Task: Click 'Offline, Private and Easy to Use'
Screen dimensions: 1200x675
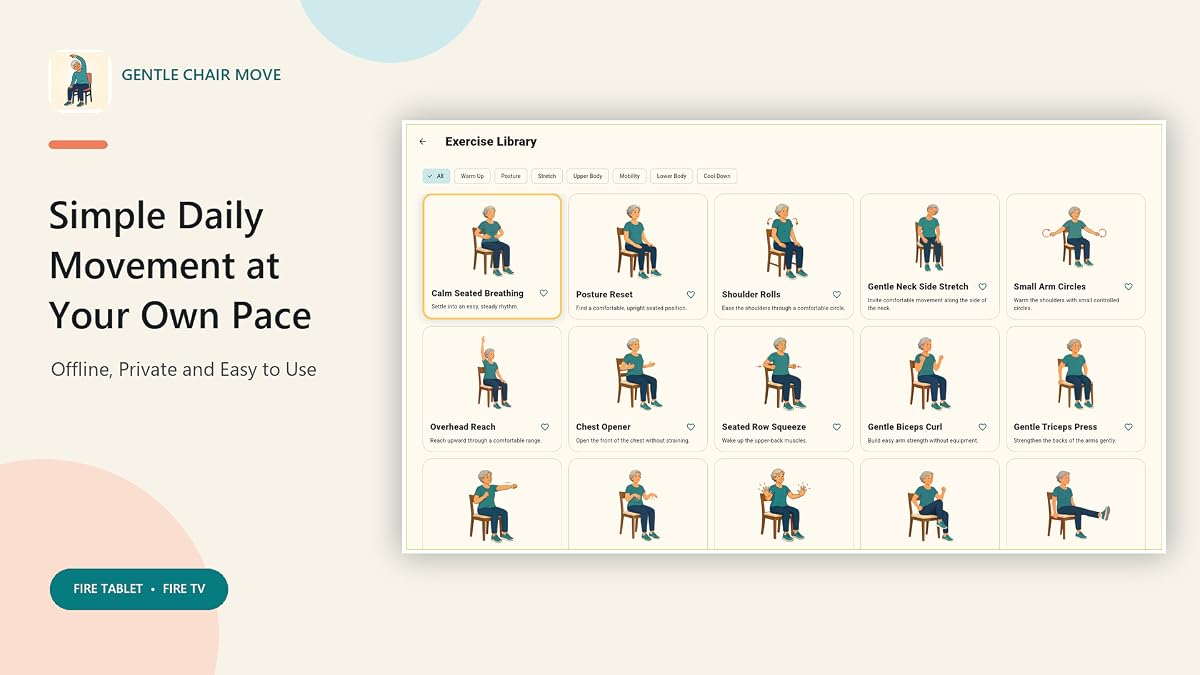Action: click(x=184, y=369)
